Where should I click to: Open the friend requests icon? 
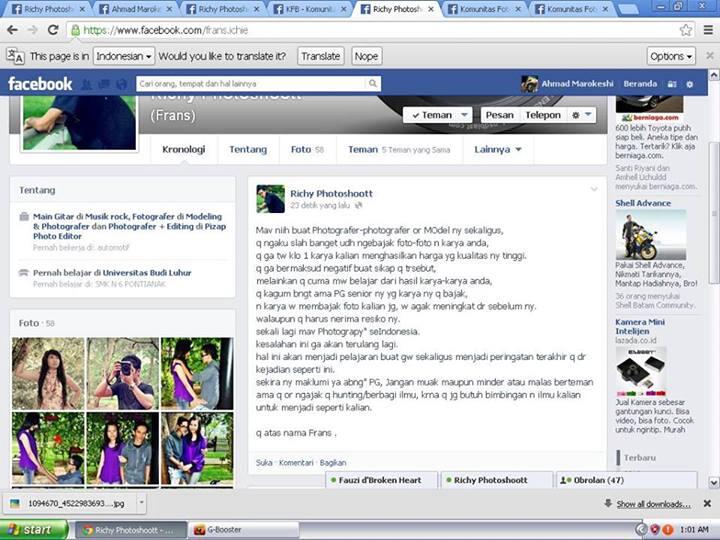[x=86, y=84]
